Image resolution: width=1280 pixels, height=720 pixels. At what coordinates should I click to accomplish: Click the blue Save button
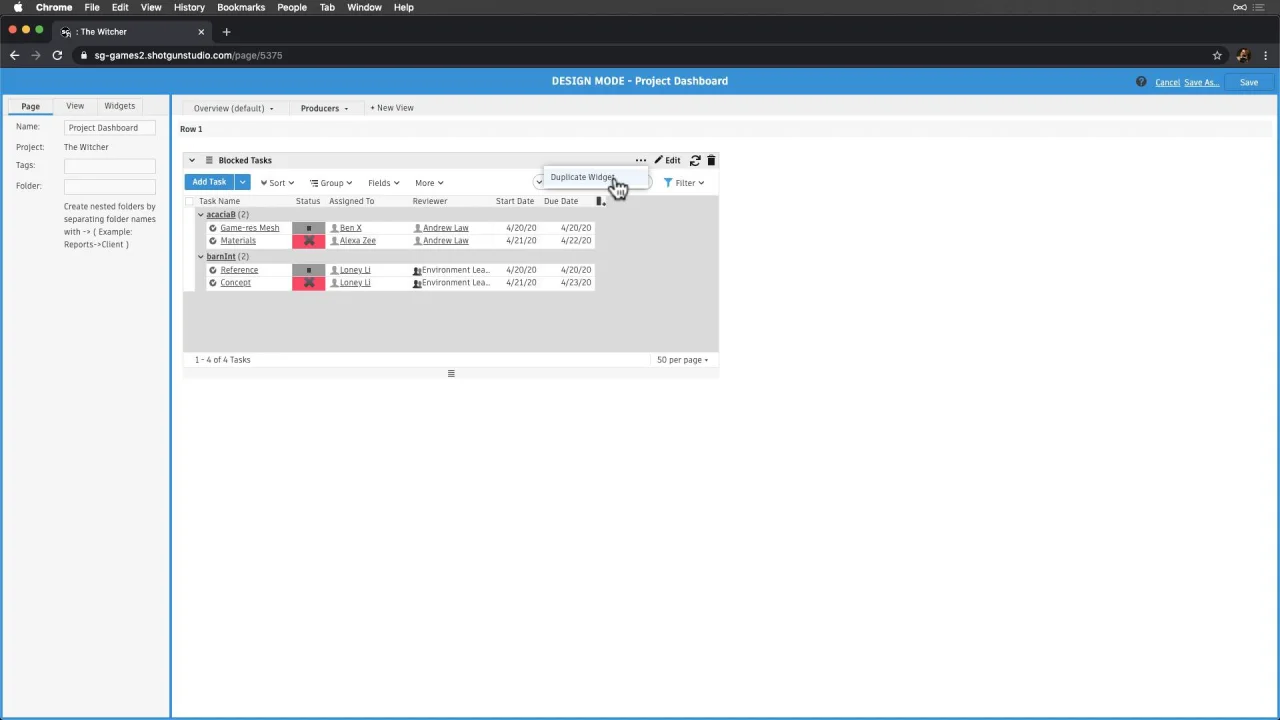click(1249, 82)
